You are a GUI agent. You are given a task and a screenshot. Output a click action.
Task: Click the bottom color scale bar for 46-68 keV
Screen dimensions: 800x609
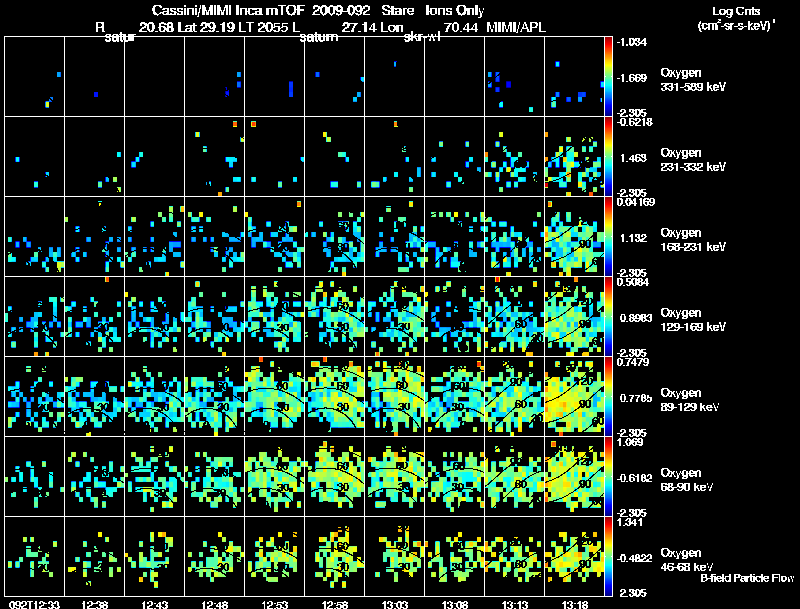608,556
